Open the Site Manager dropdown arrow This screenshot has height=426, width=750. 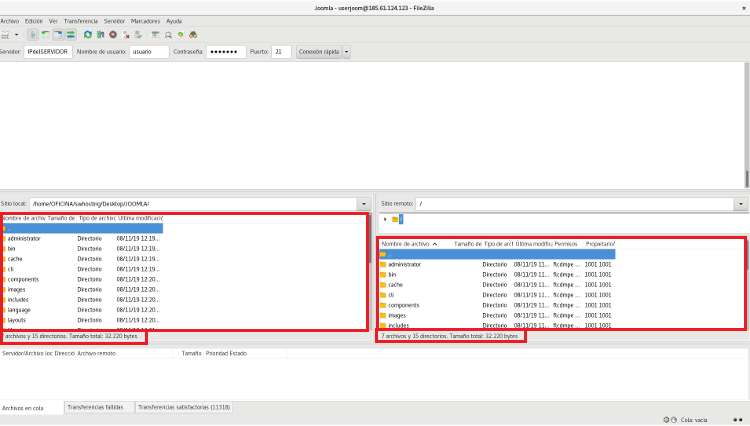tap(16, 35)
